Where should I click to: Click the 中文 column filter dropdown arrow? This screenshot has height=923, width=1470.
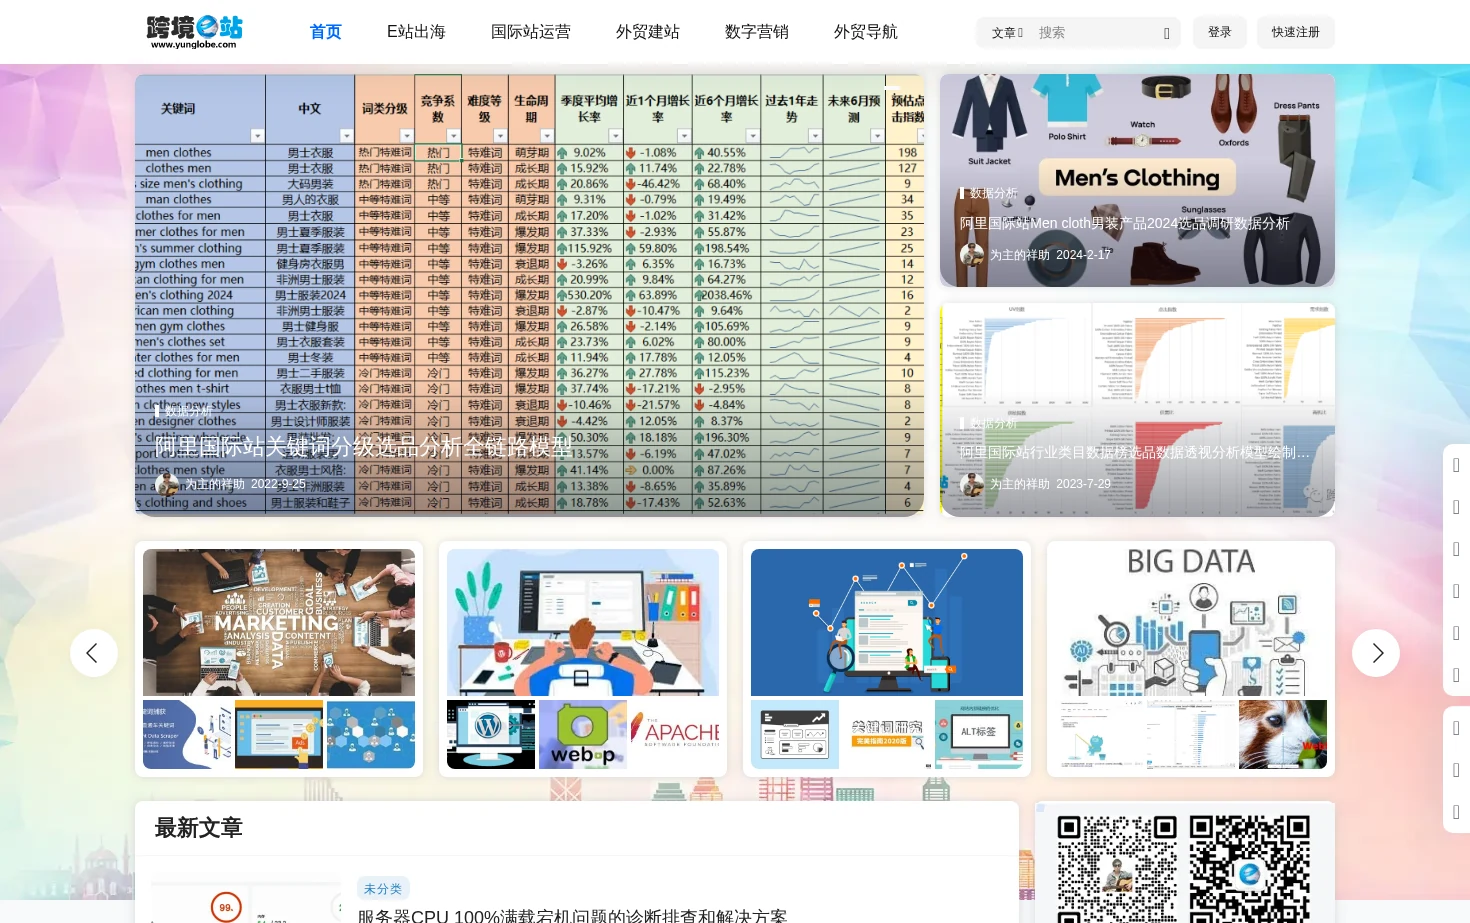pyautogui.click(x=346, y=136)
